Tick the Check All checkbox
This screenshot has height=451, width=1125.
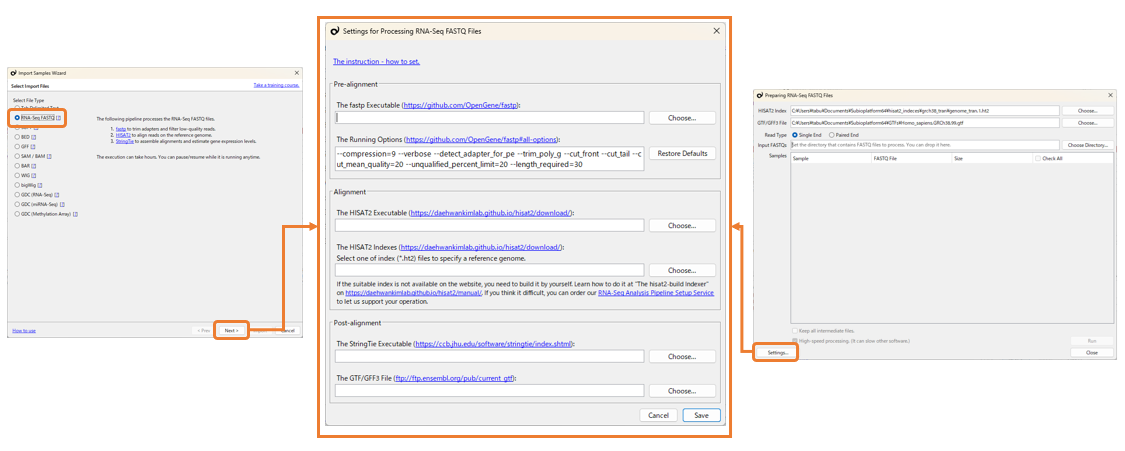(x=1038, y=158)
